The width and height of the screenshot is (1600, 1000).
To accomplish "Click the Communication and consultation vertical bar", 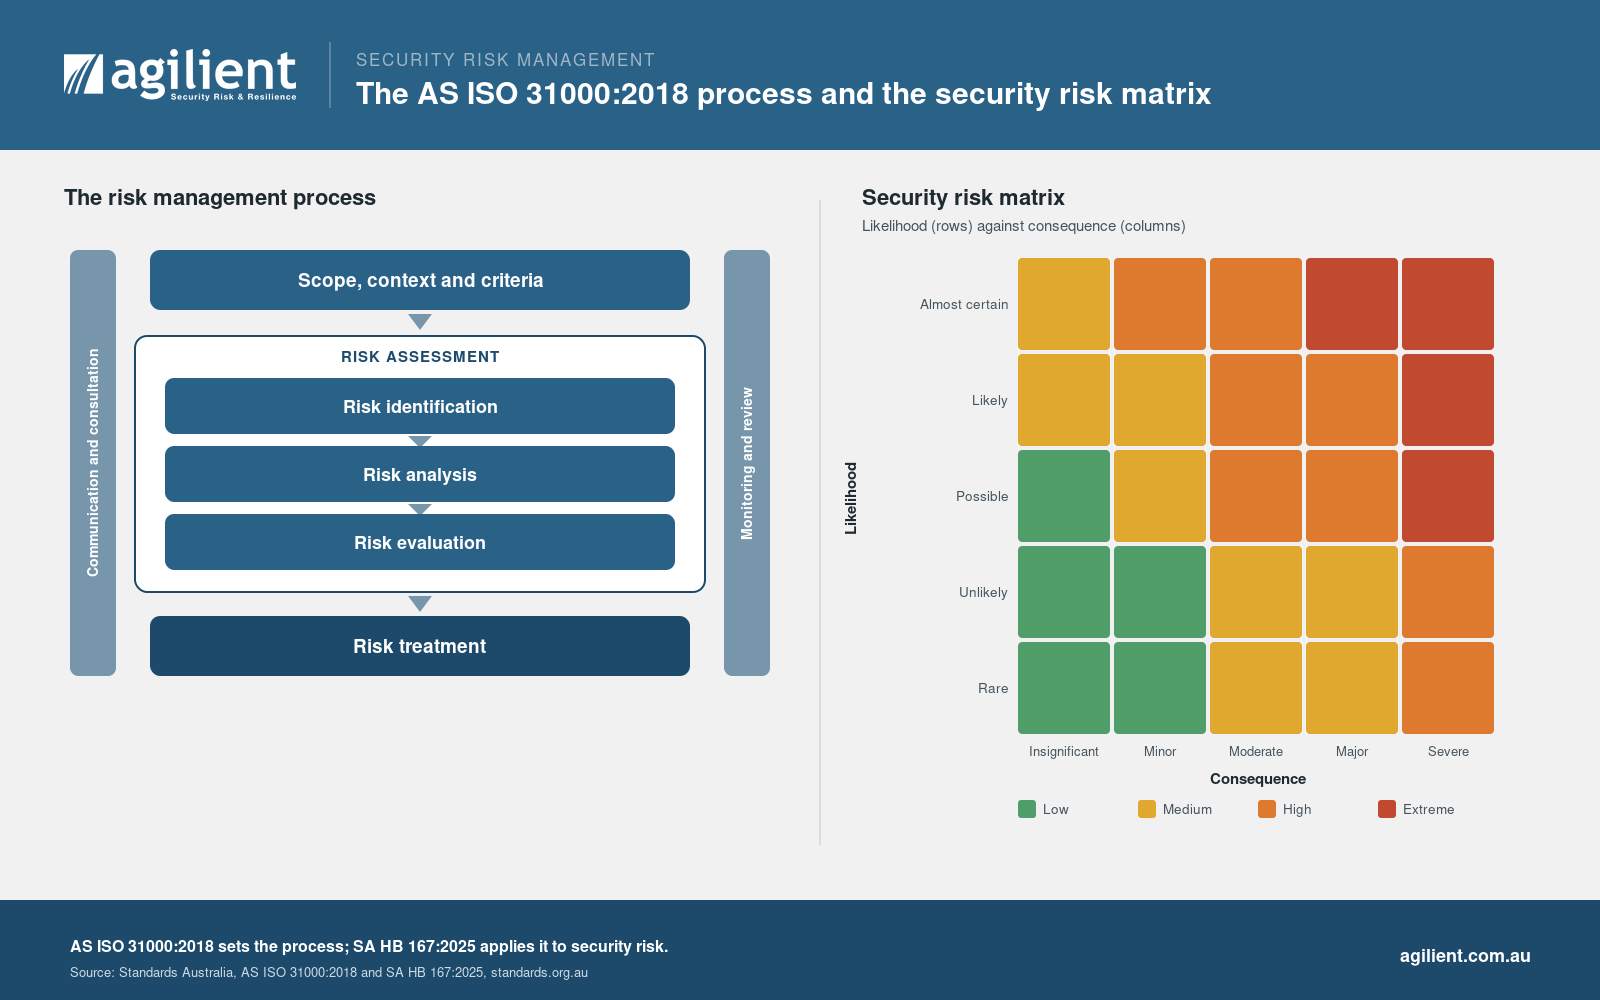I will pos(93,463).
